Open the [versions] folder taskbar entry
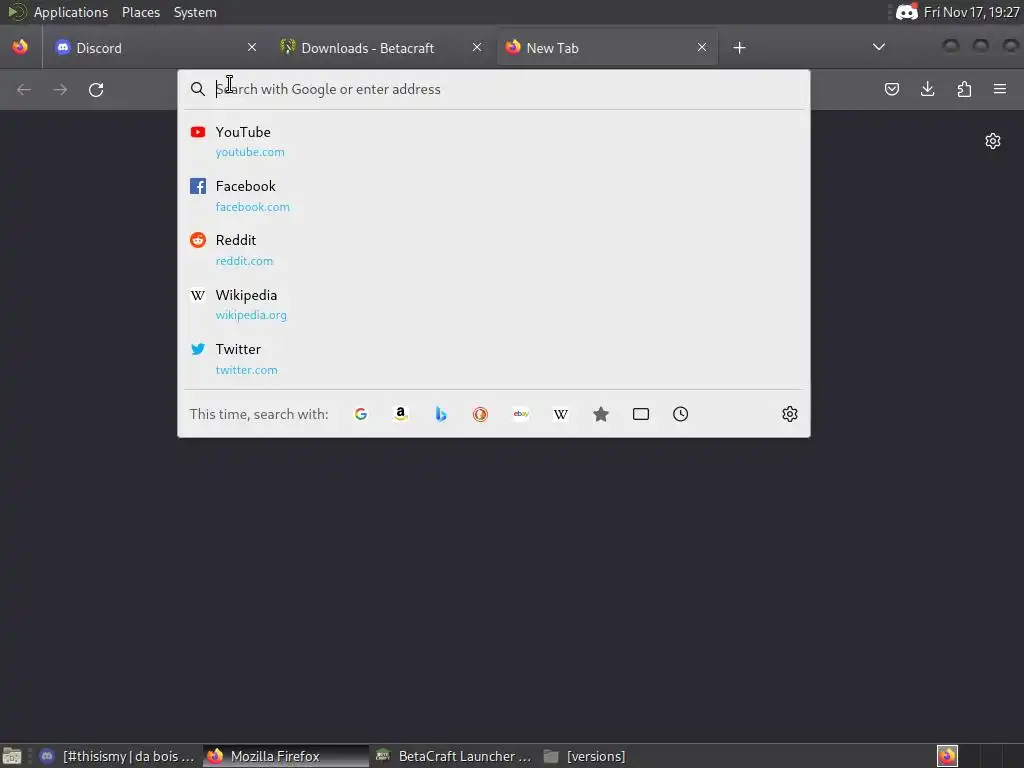Viewport: 1024px width, 768px height. pyautogui.click(x=584, y=756)
